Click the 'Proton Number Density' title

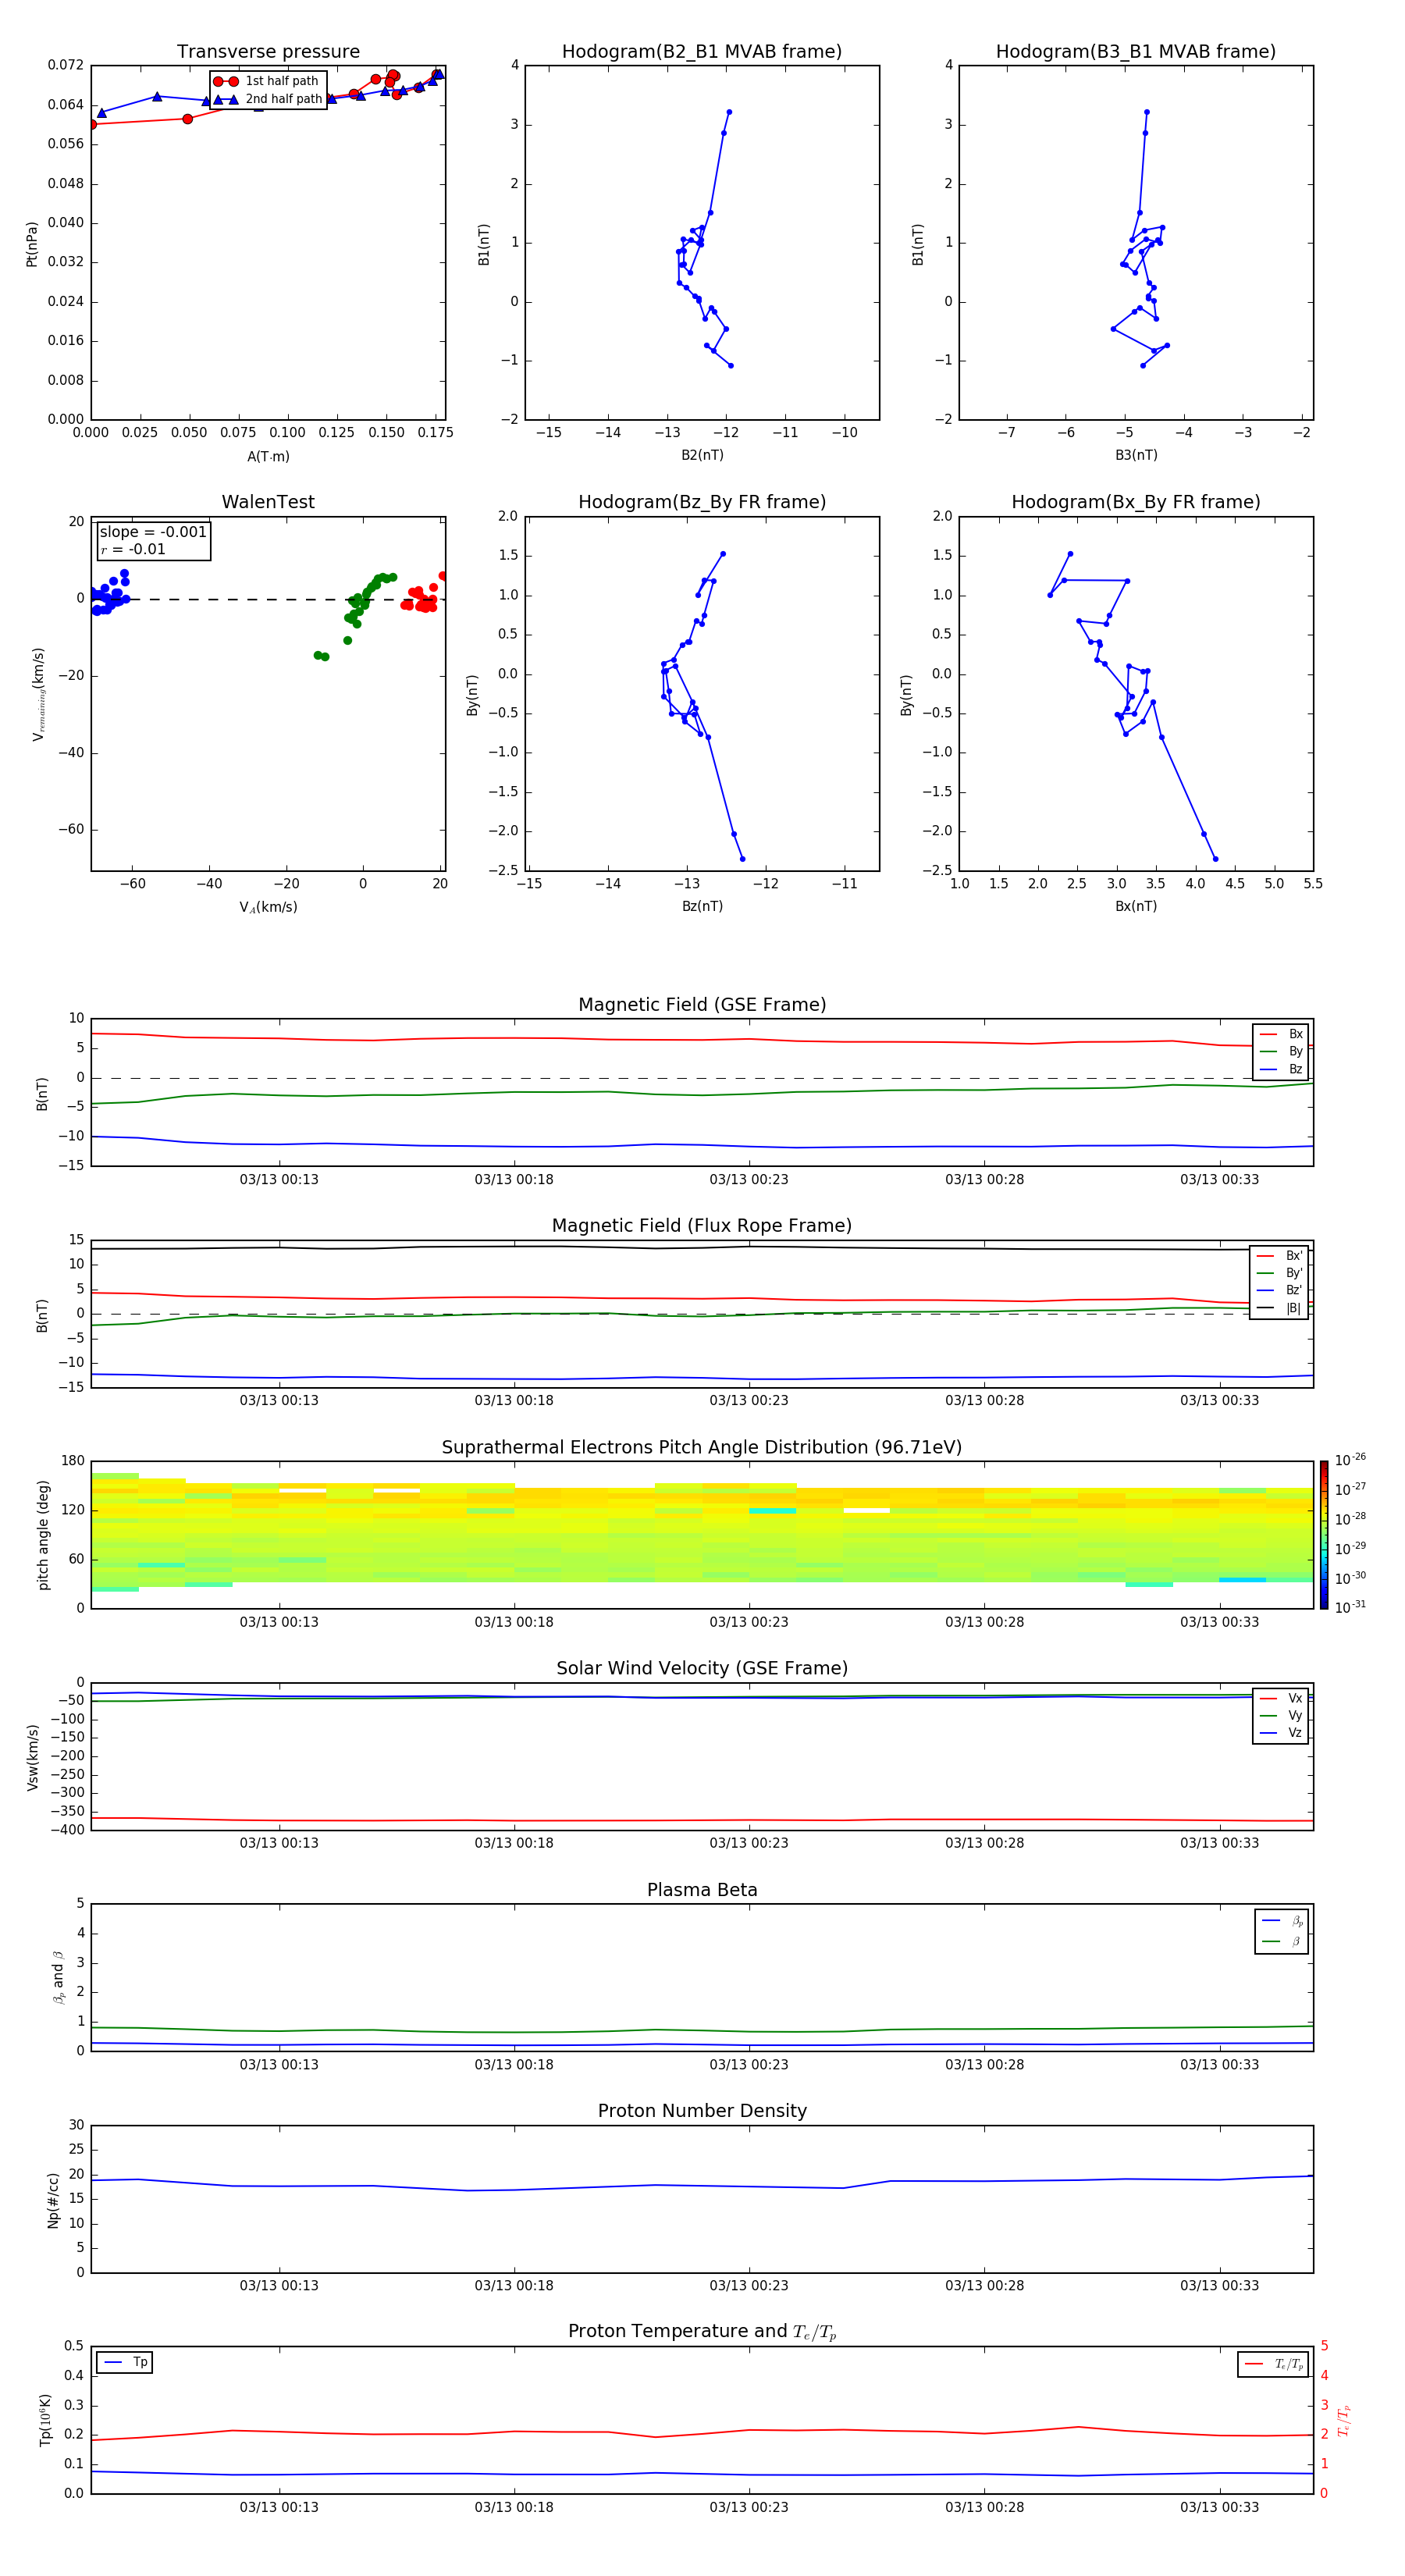click(702, 2111)
